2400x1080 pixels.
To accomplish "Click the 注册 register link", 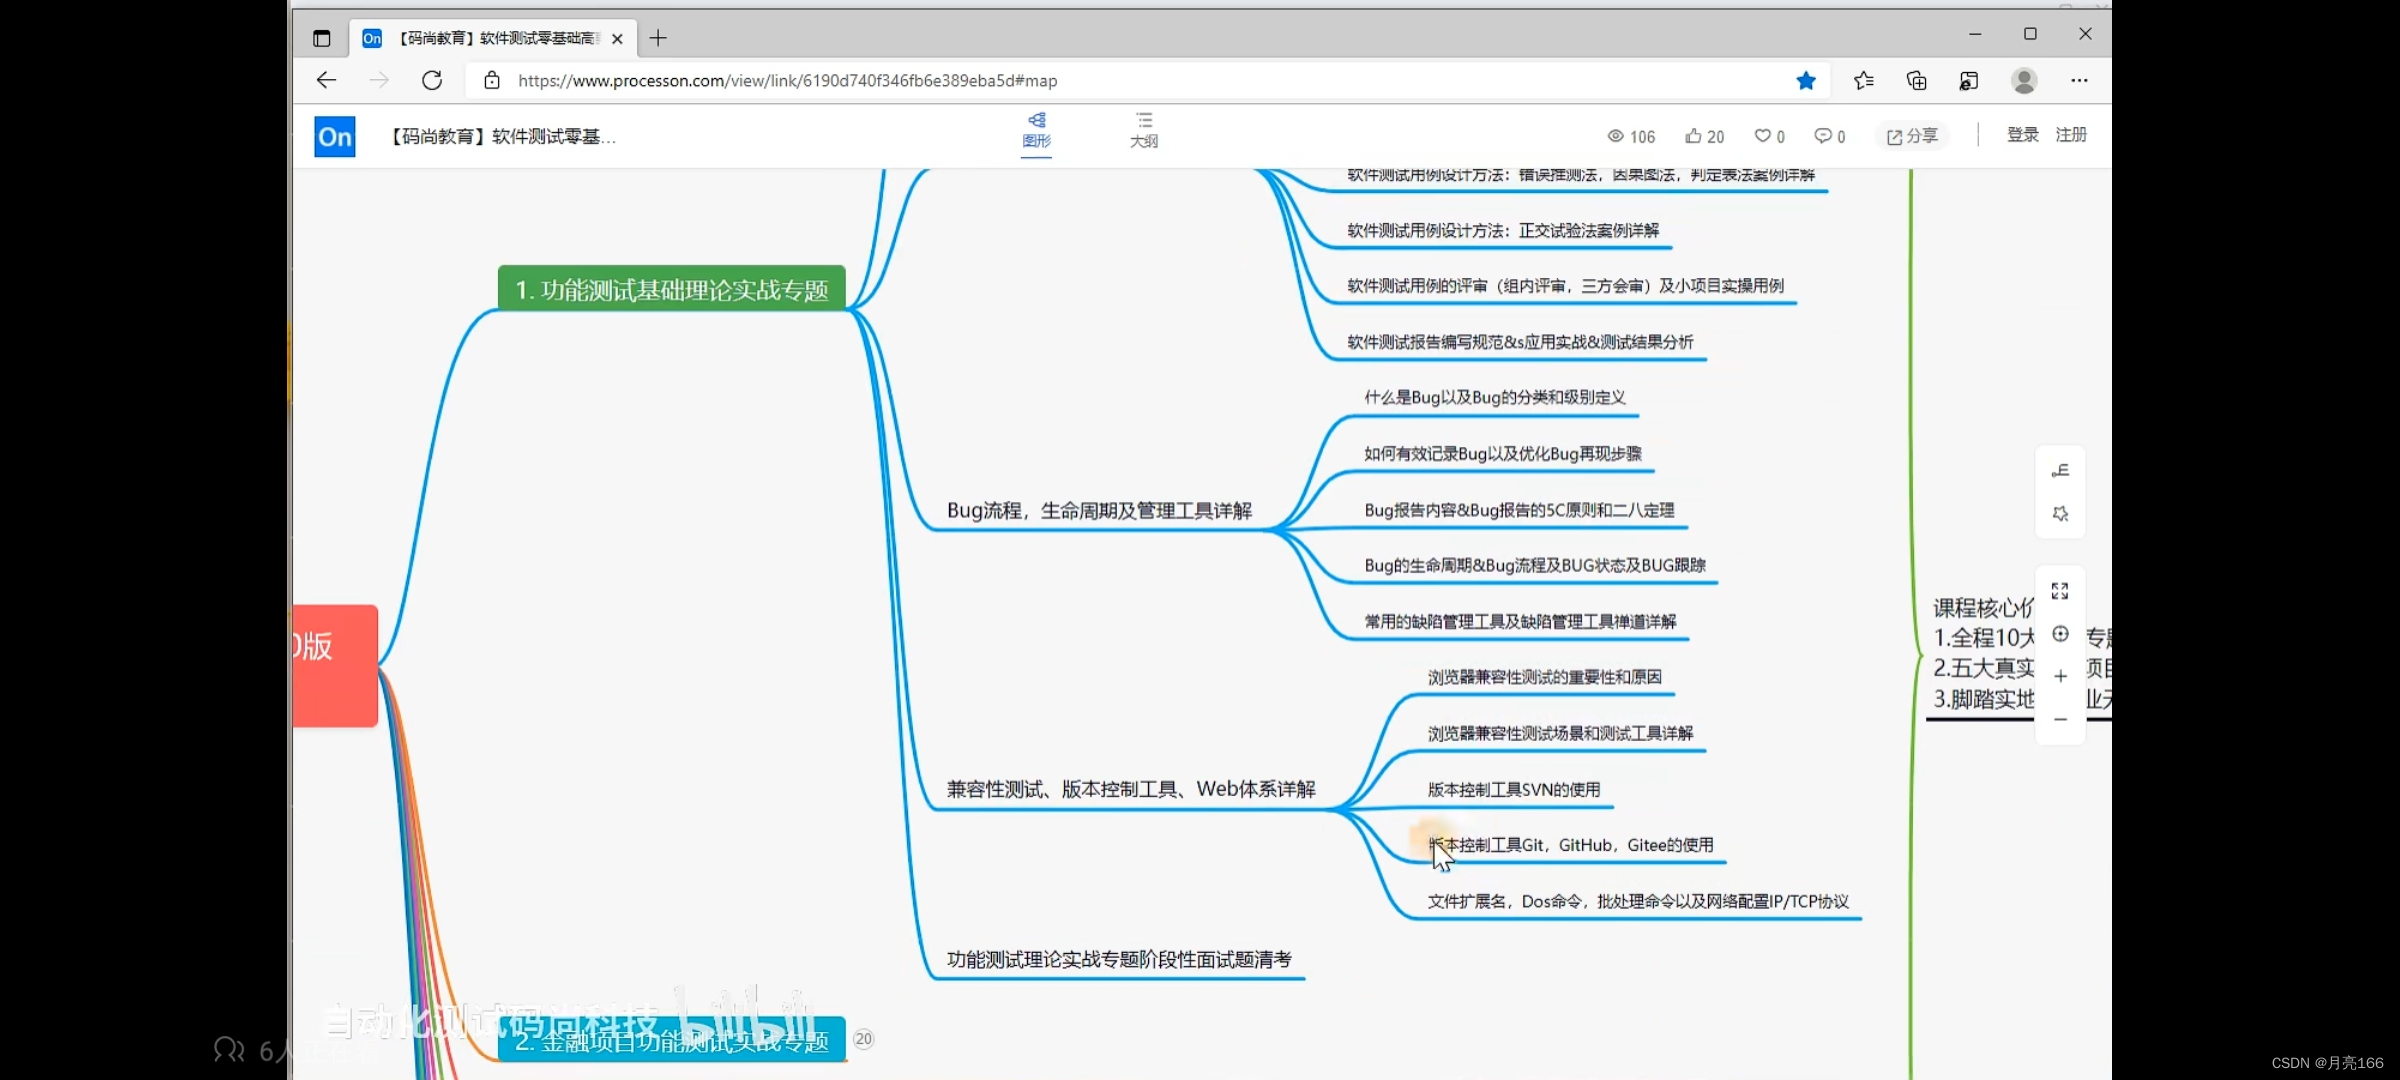I will (2071, 135).
